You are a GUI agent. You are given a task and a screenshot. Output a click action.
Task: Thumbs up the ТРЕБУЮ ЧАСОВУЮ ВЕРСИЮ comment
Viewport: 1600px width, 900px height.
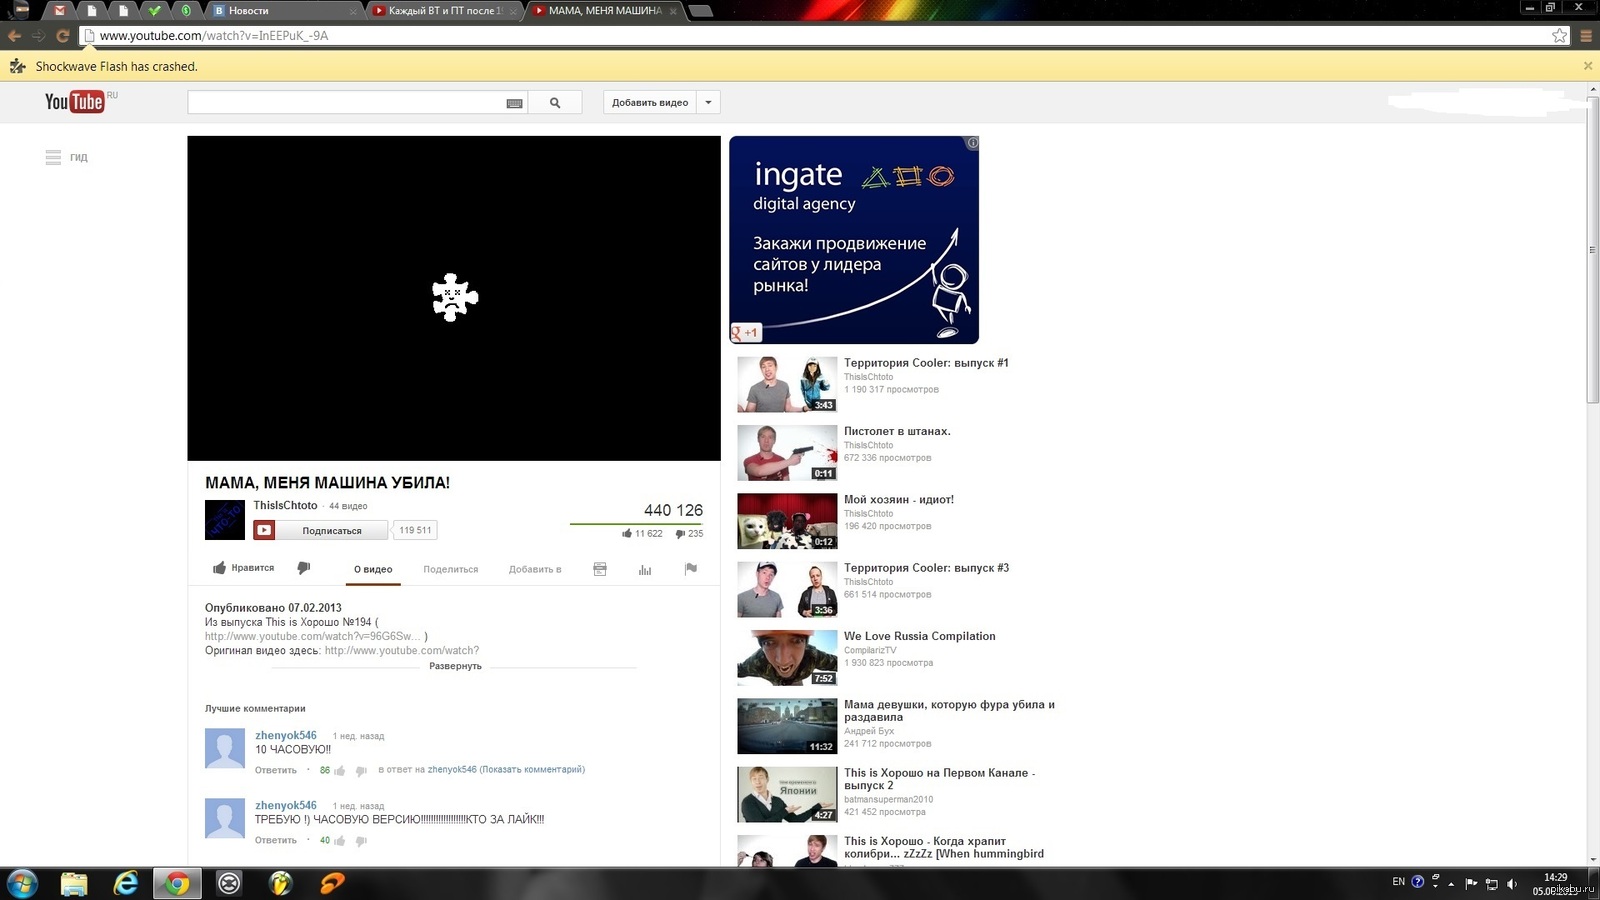(x=340, y=841)
